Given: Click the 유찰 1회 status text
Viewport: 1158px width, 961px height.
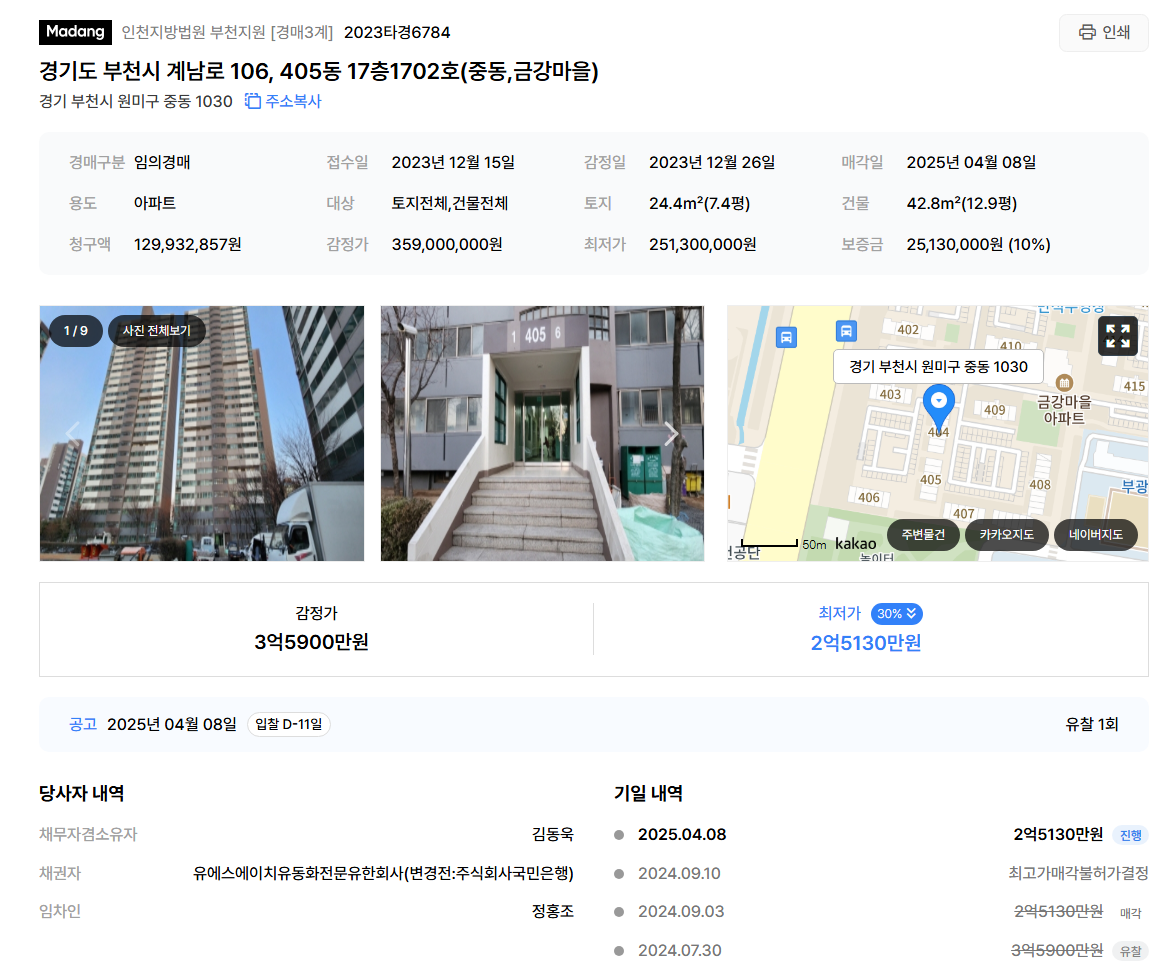Looking at the screenshot, I should click(x=1092, y=725).
